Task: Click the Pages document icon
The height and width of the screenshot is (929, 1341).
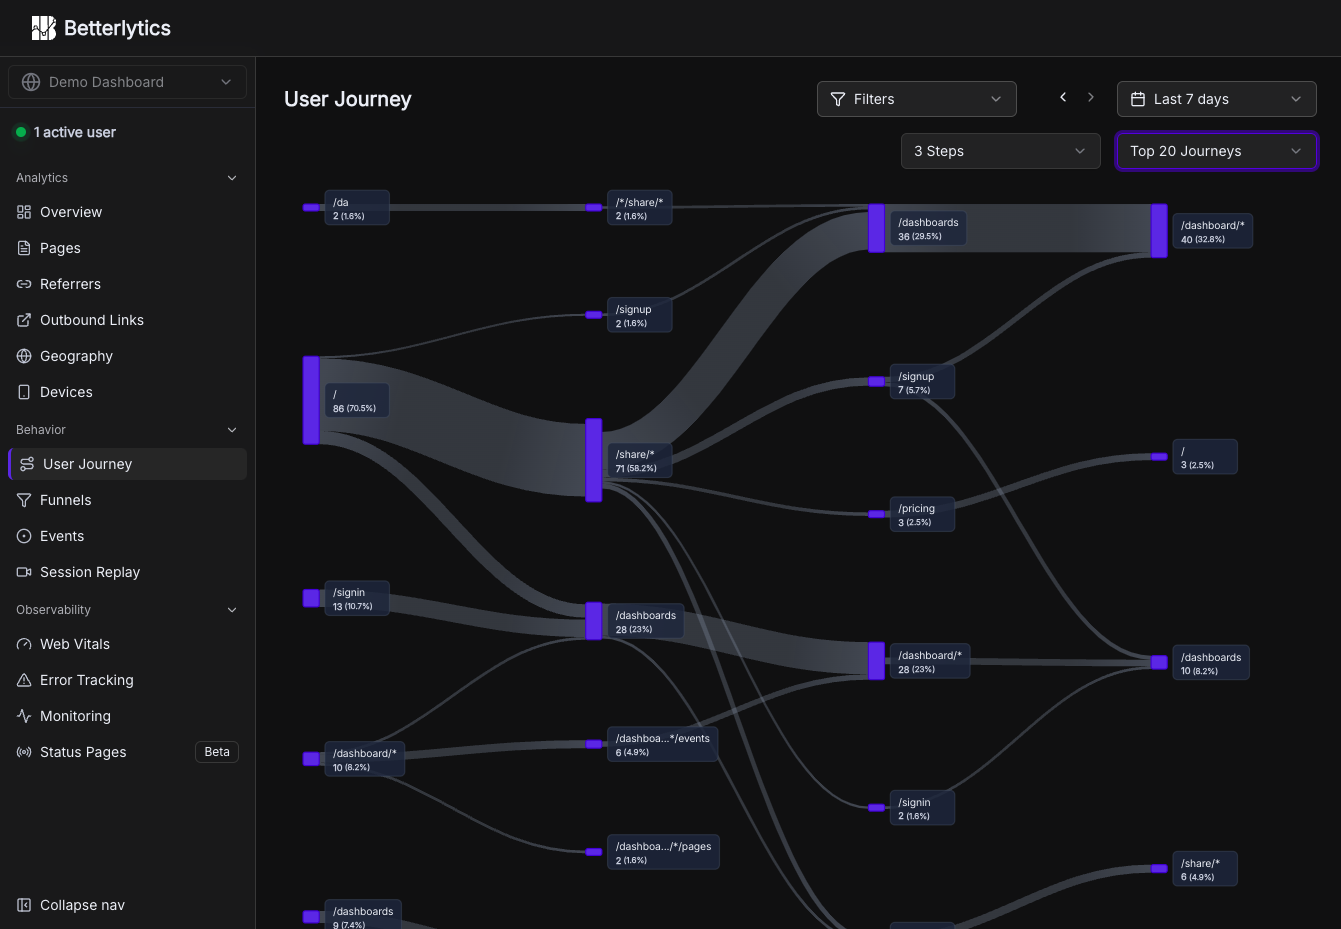Action: 24,248
